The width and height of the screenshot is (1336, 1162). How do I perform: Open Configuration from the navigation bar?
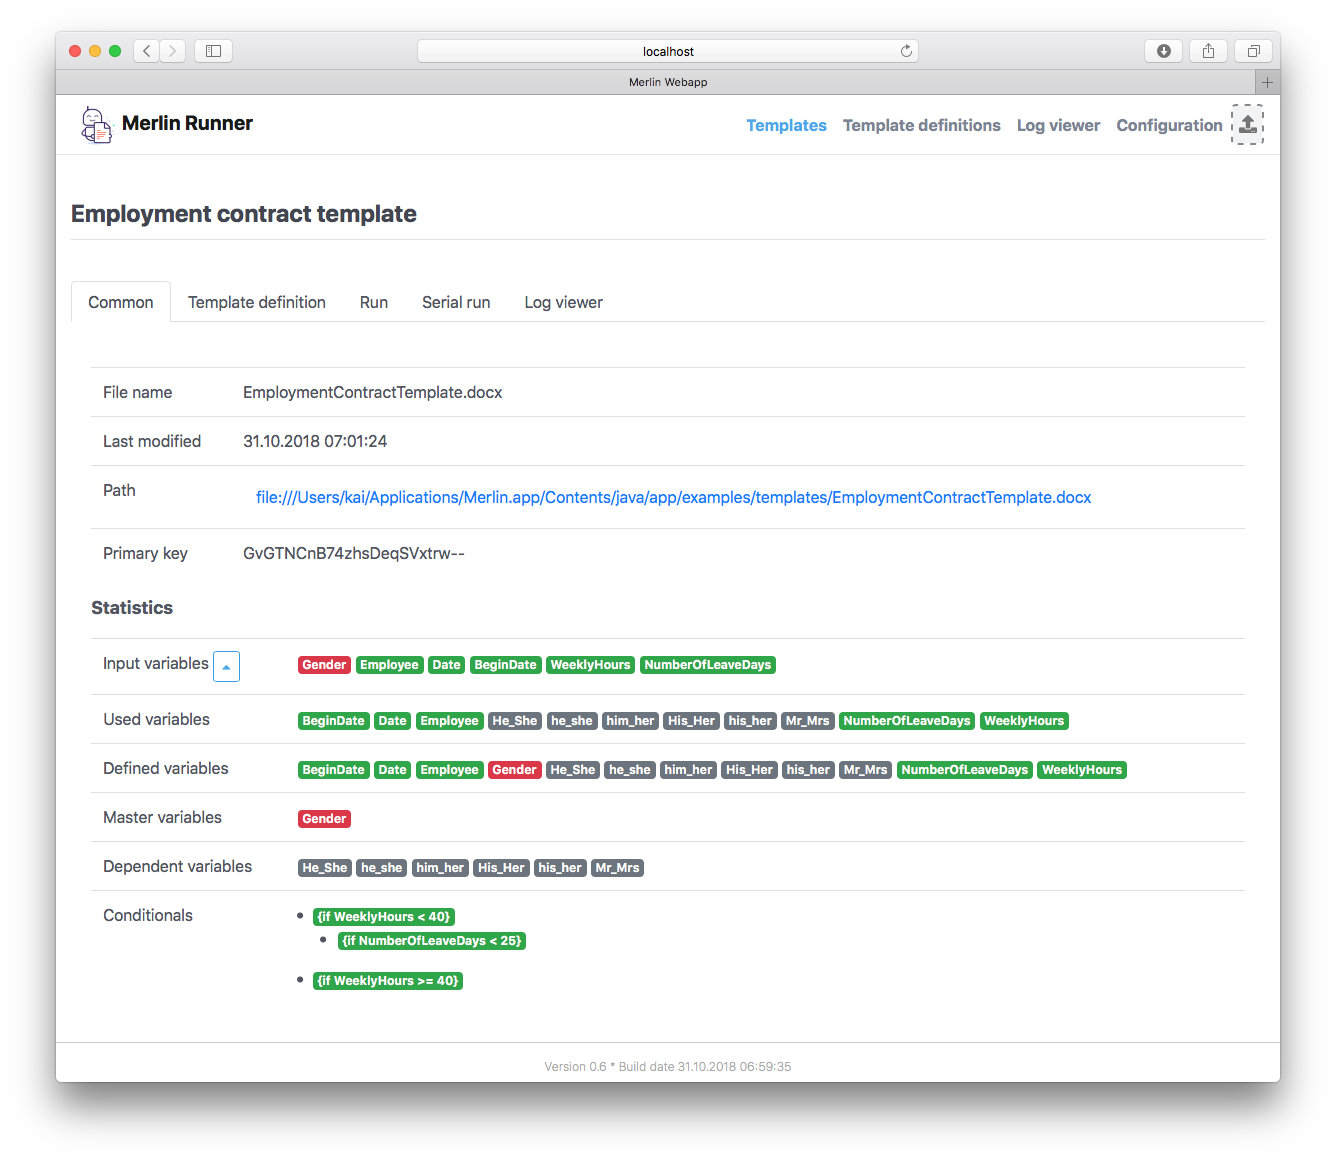[1169, 125]
